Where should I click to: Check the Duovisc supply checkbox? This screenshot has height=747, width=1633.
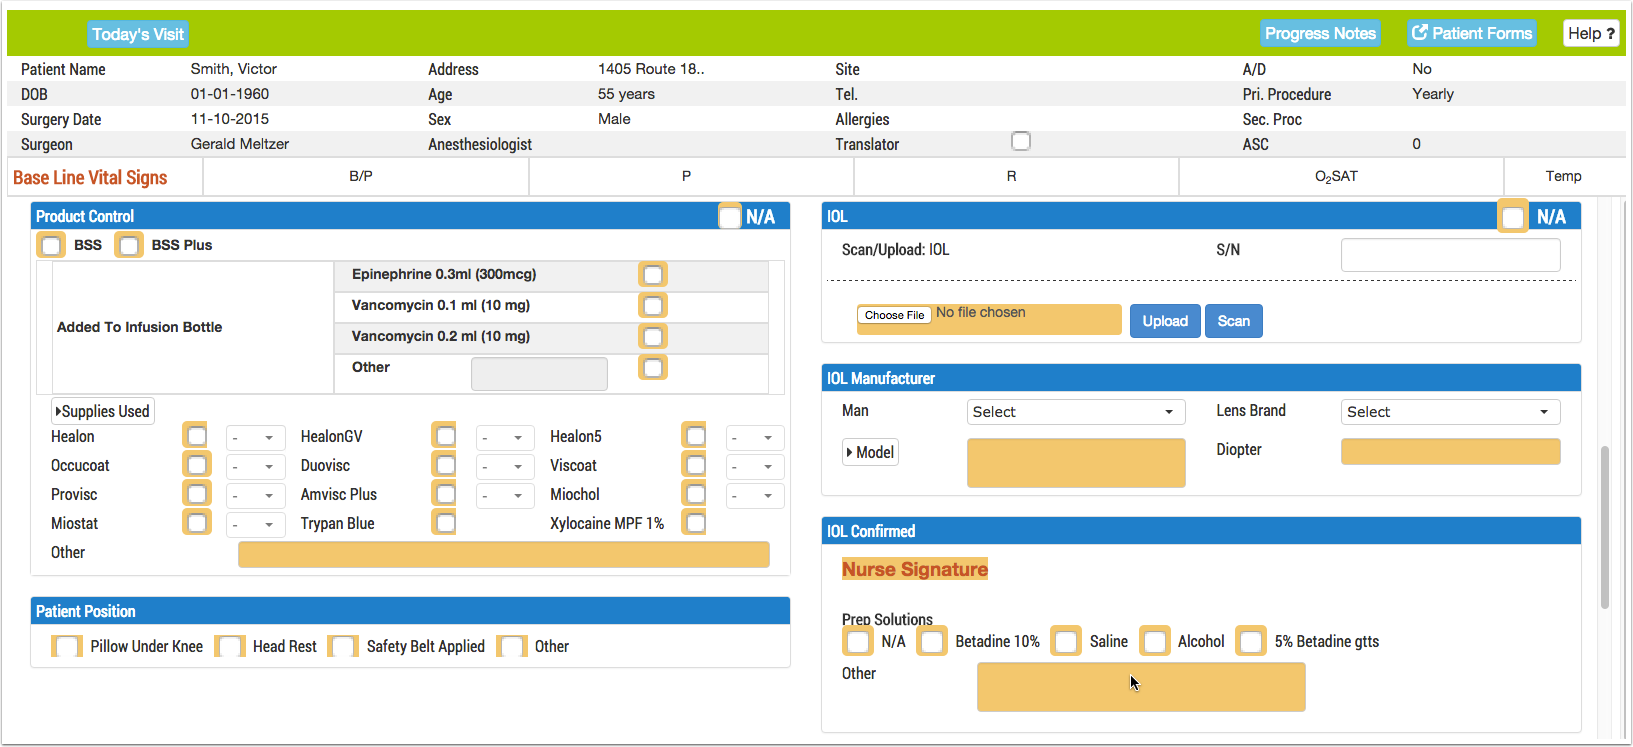pos(446,465)
